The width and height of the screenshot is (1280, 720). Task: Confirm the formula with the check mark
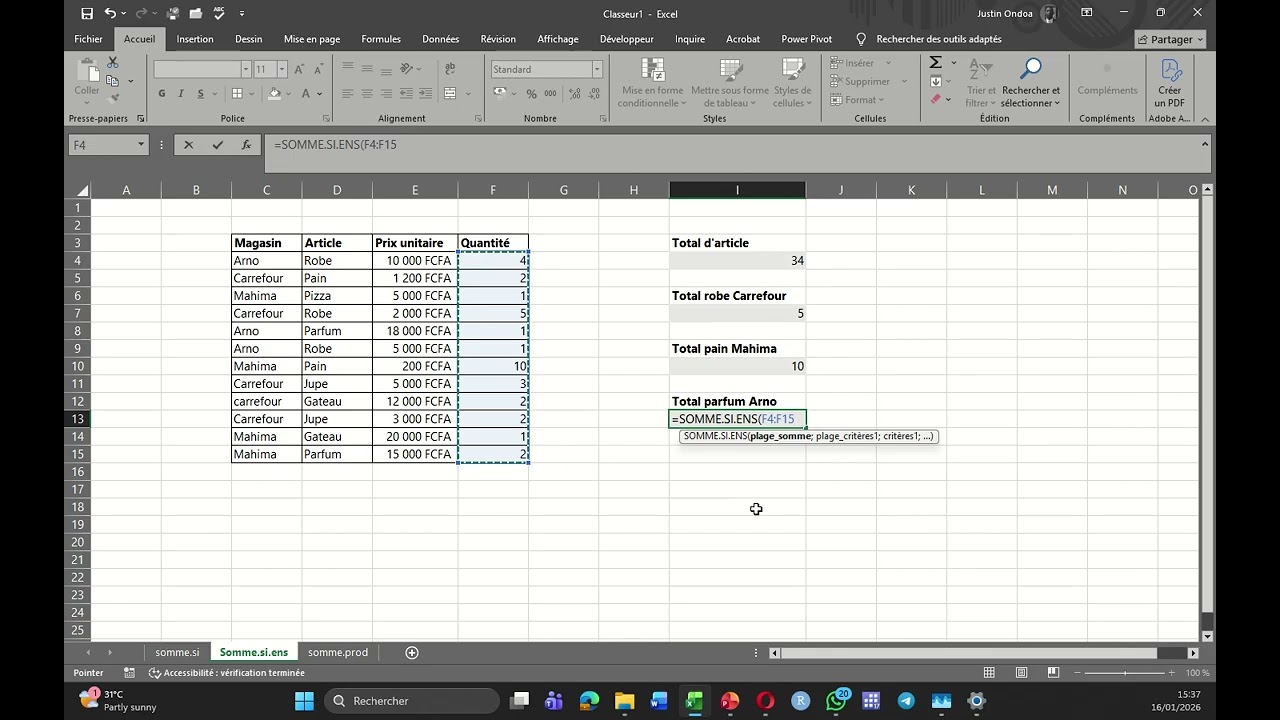click(x=217, y=145)
